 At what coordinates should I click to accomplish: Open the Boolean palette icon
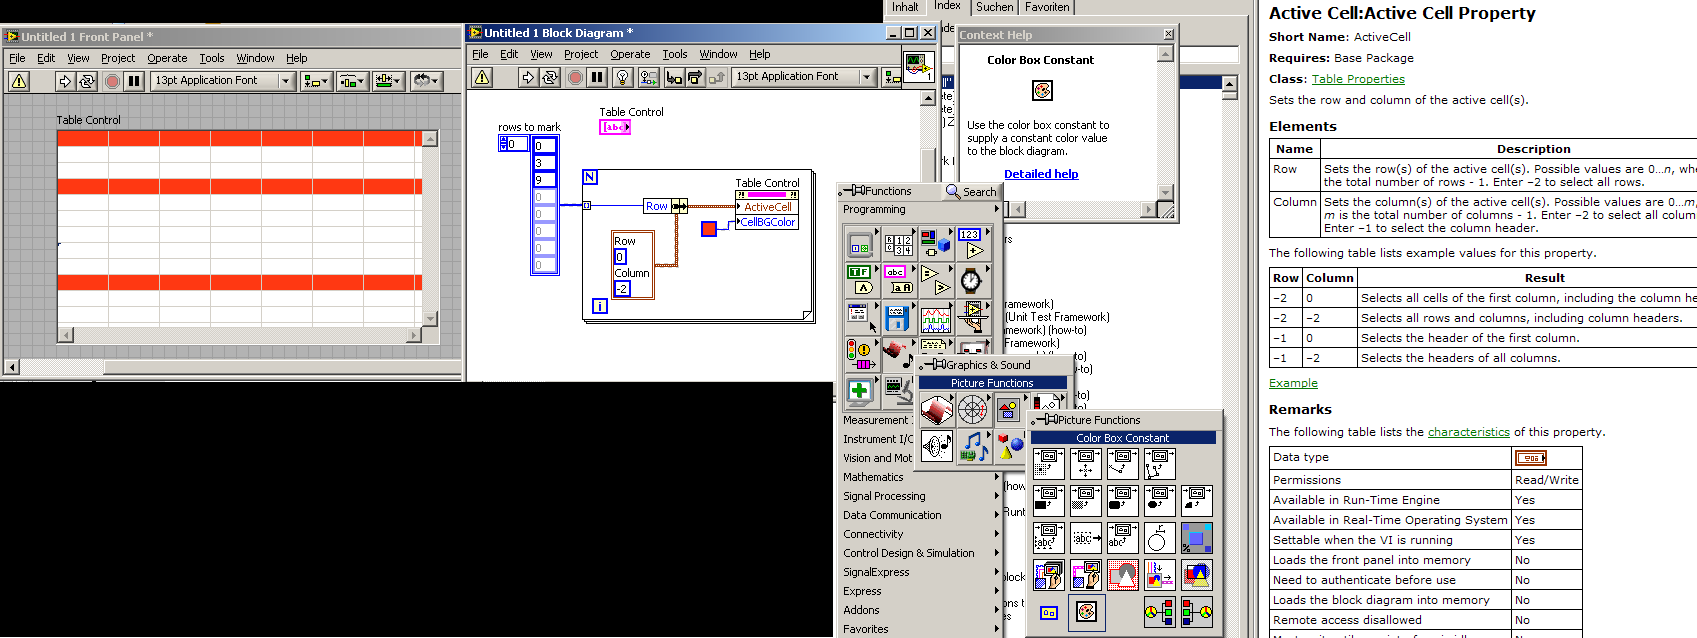[859, 280]
